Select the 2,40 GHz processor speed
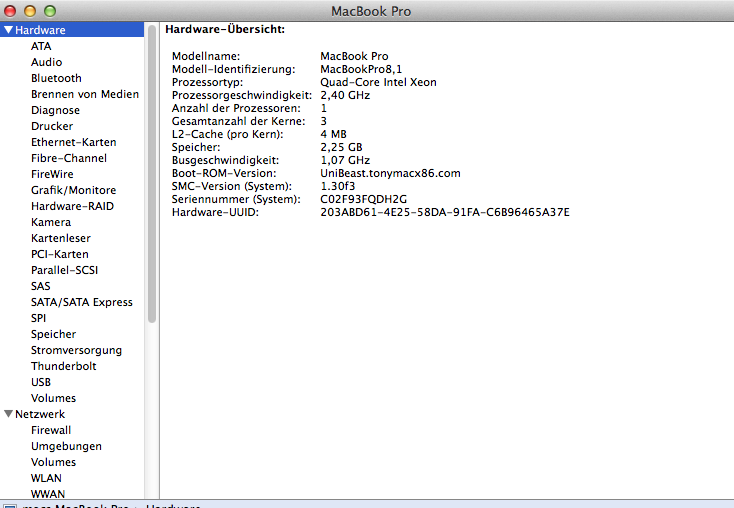 (x=345, y=96)
